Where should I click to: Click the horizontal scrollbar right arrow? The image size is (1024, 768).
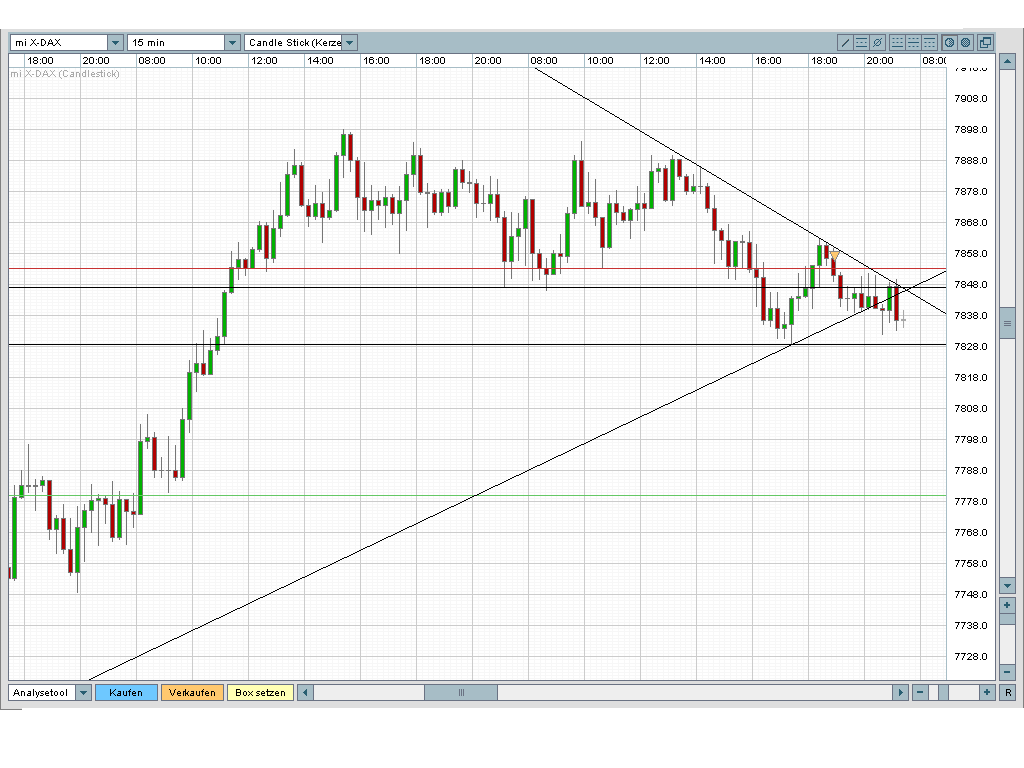pyautogui.click(x=901, y=692)
